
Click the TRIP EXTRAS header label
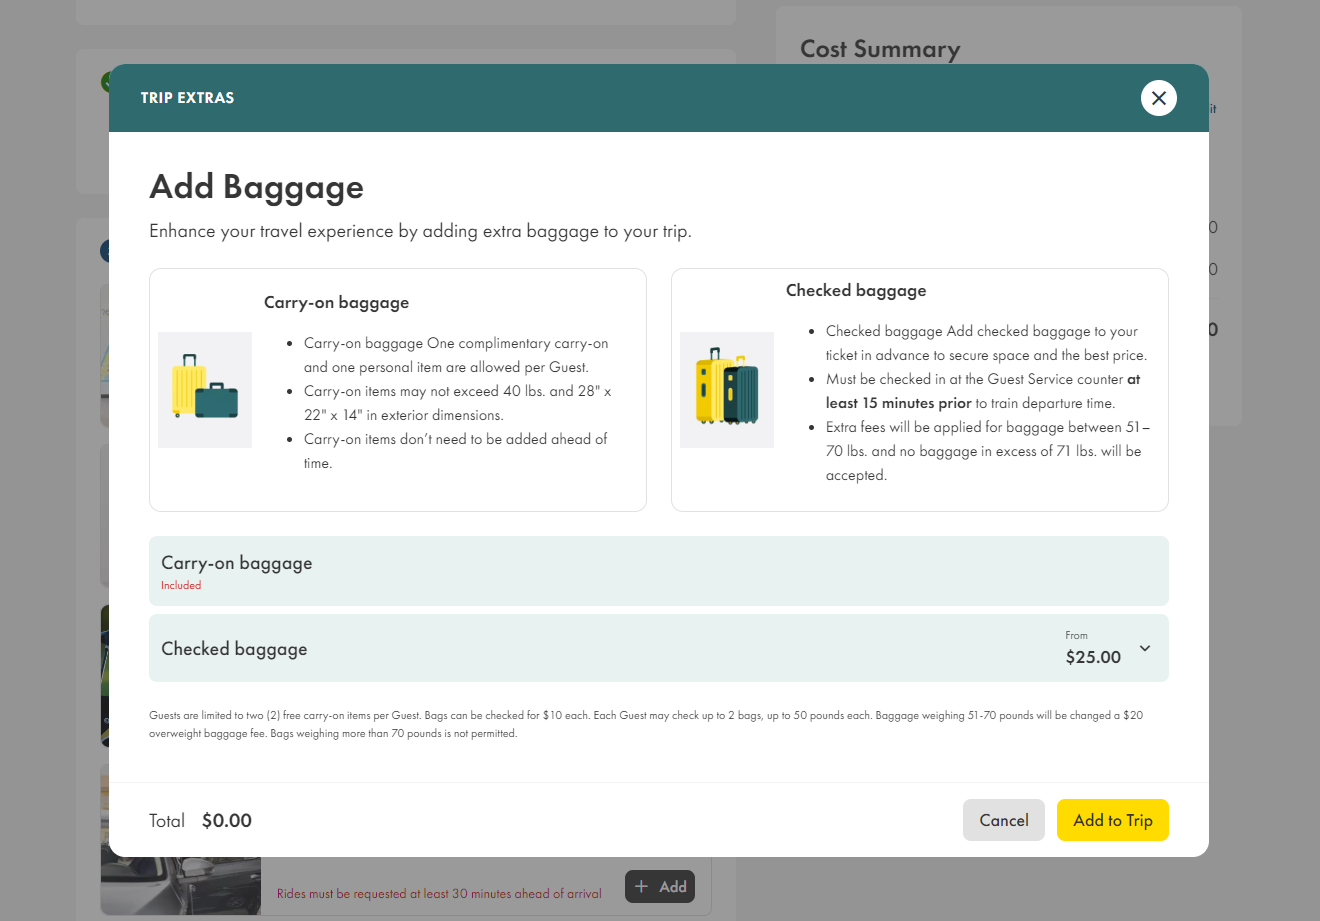pyautogui.click(x=187, y=97)
